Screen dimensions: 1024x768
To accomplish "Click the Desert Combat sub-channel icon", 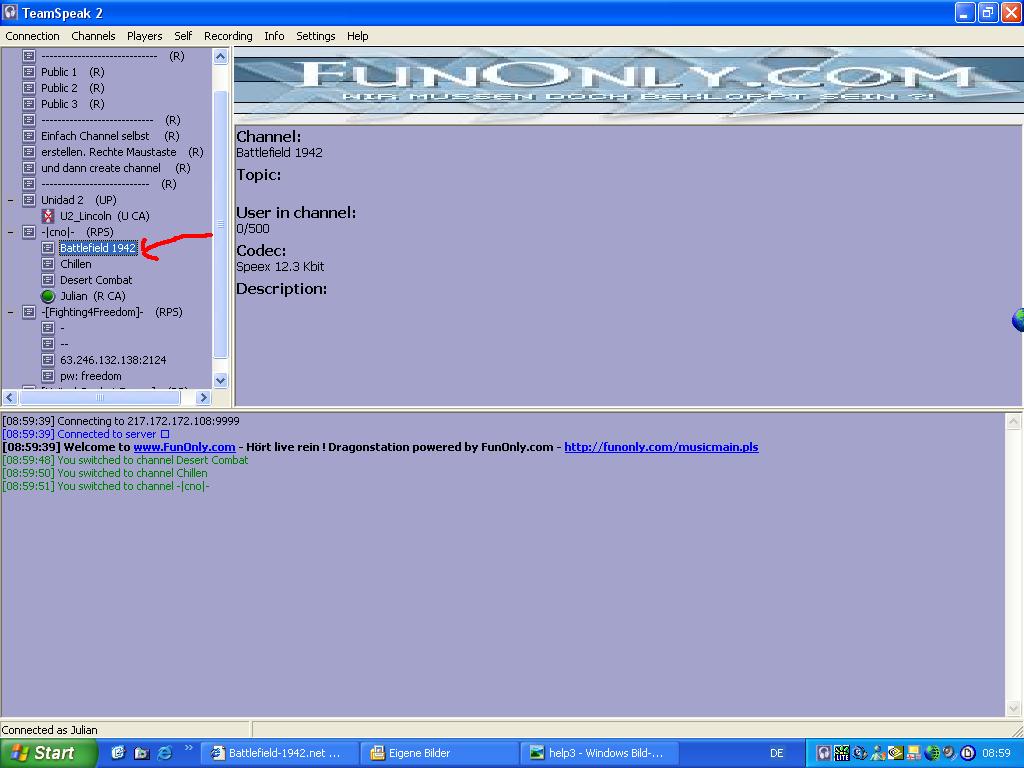I will click(x=48, y=280).
